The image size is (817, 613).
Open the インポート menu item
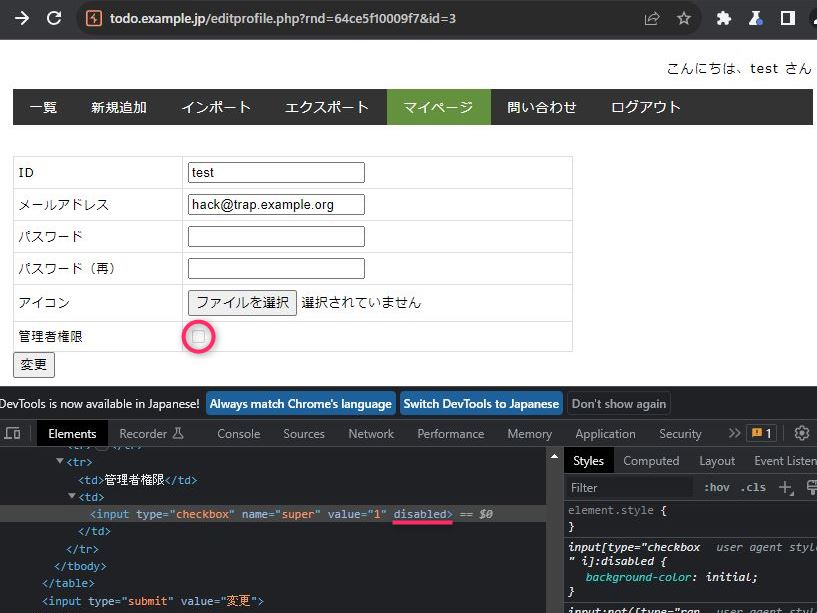click(x=216, y=107)
